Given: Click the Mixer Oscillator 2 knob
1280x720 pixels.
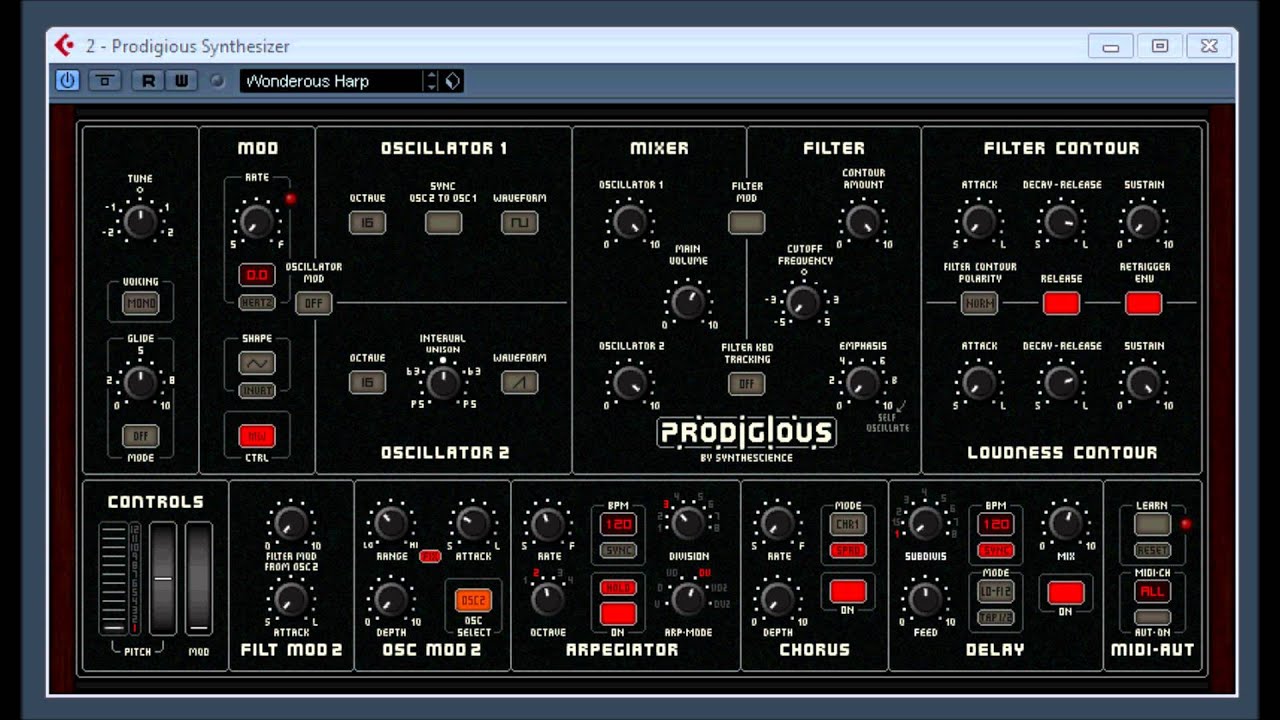Looking at the screenshot, I should click(630, 381).
